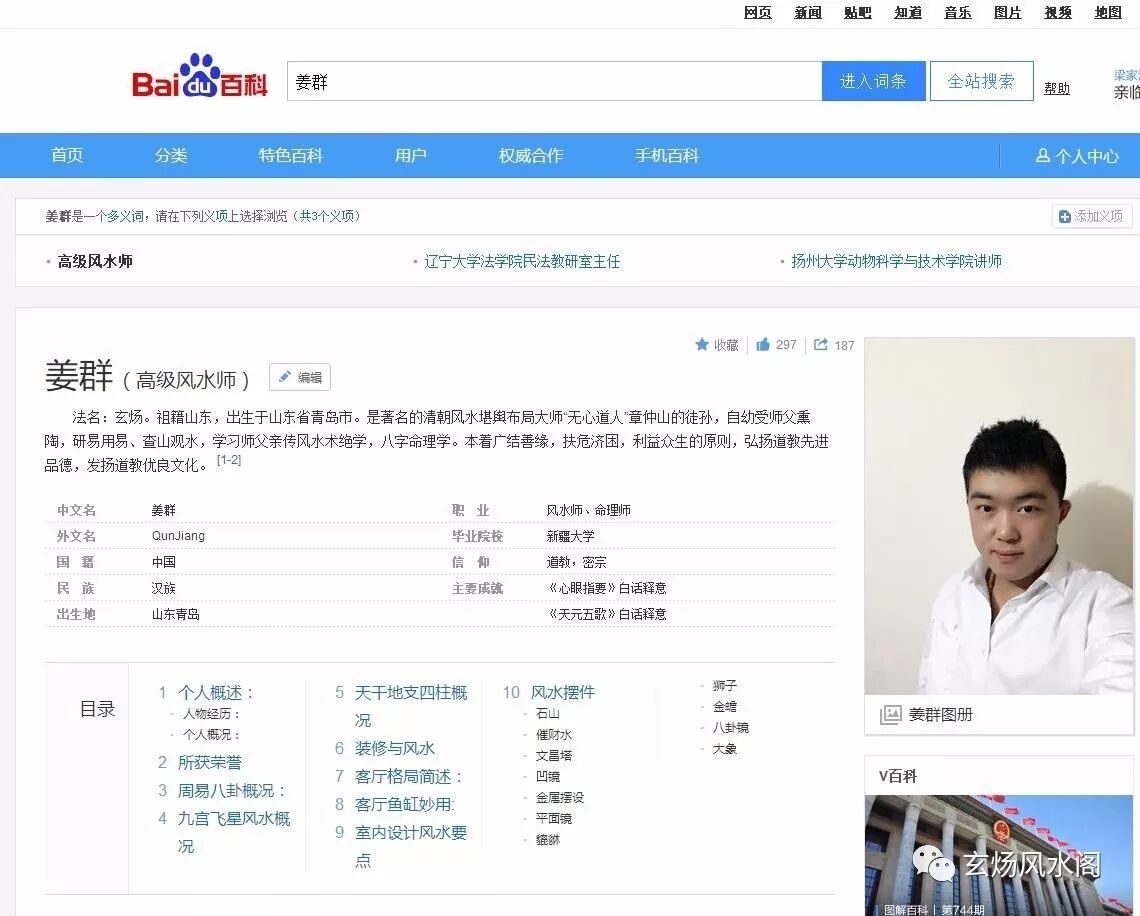Open the 地图 top link
Image resolution: width=1140 pixels, height=916 pixels.
coord(1108,12)
